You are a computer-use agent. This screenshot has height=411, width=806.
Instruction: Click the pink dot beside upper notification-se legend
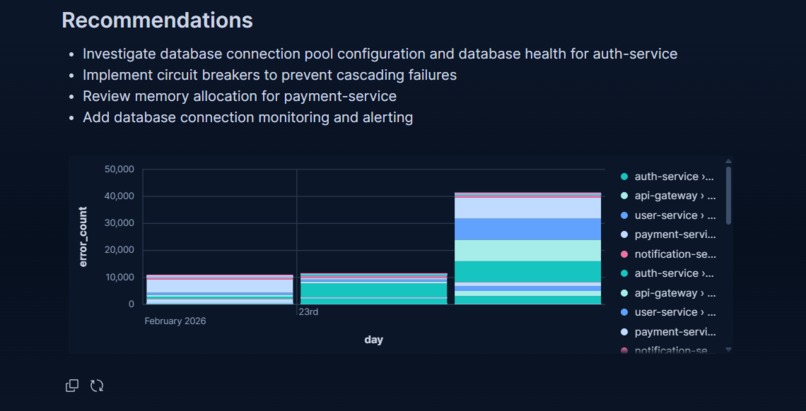pos(624,254)
